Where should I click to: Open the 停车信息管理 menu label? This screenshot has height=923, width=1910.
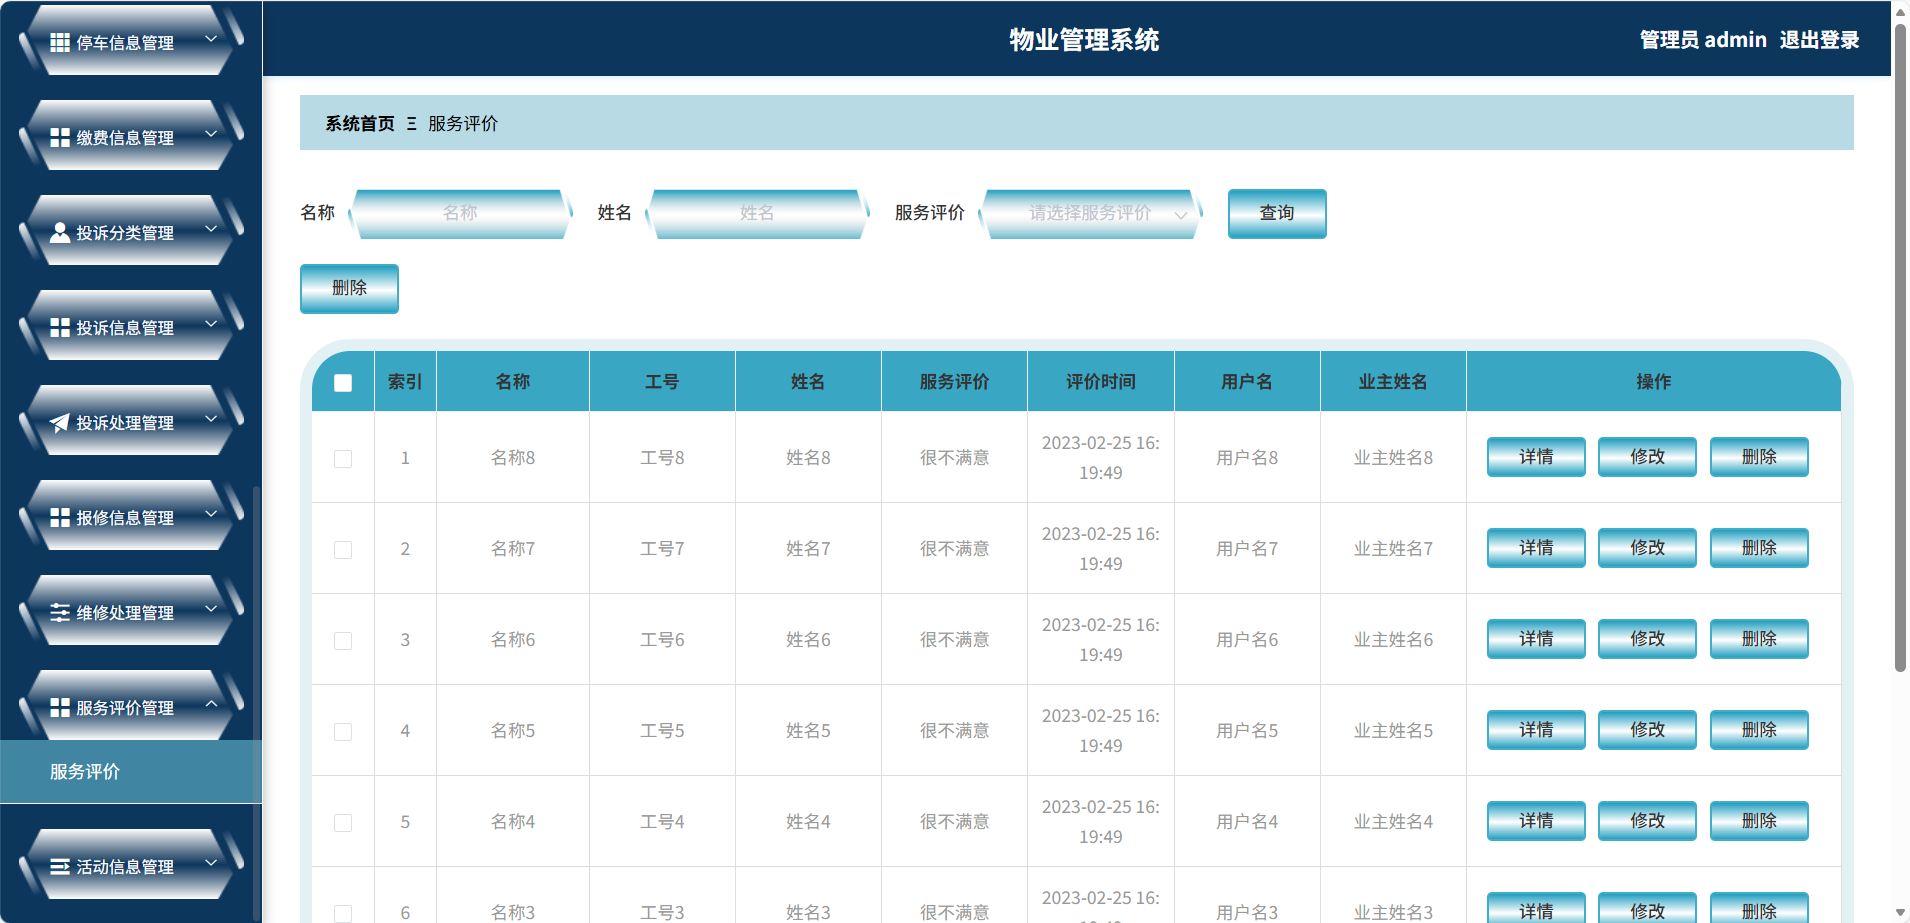tap(125, 43)
